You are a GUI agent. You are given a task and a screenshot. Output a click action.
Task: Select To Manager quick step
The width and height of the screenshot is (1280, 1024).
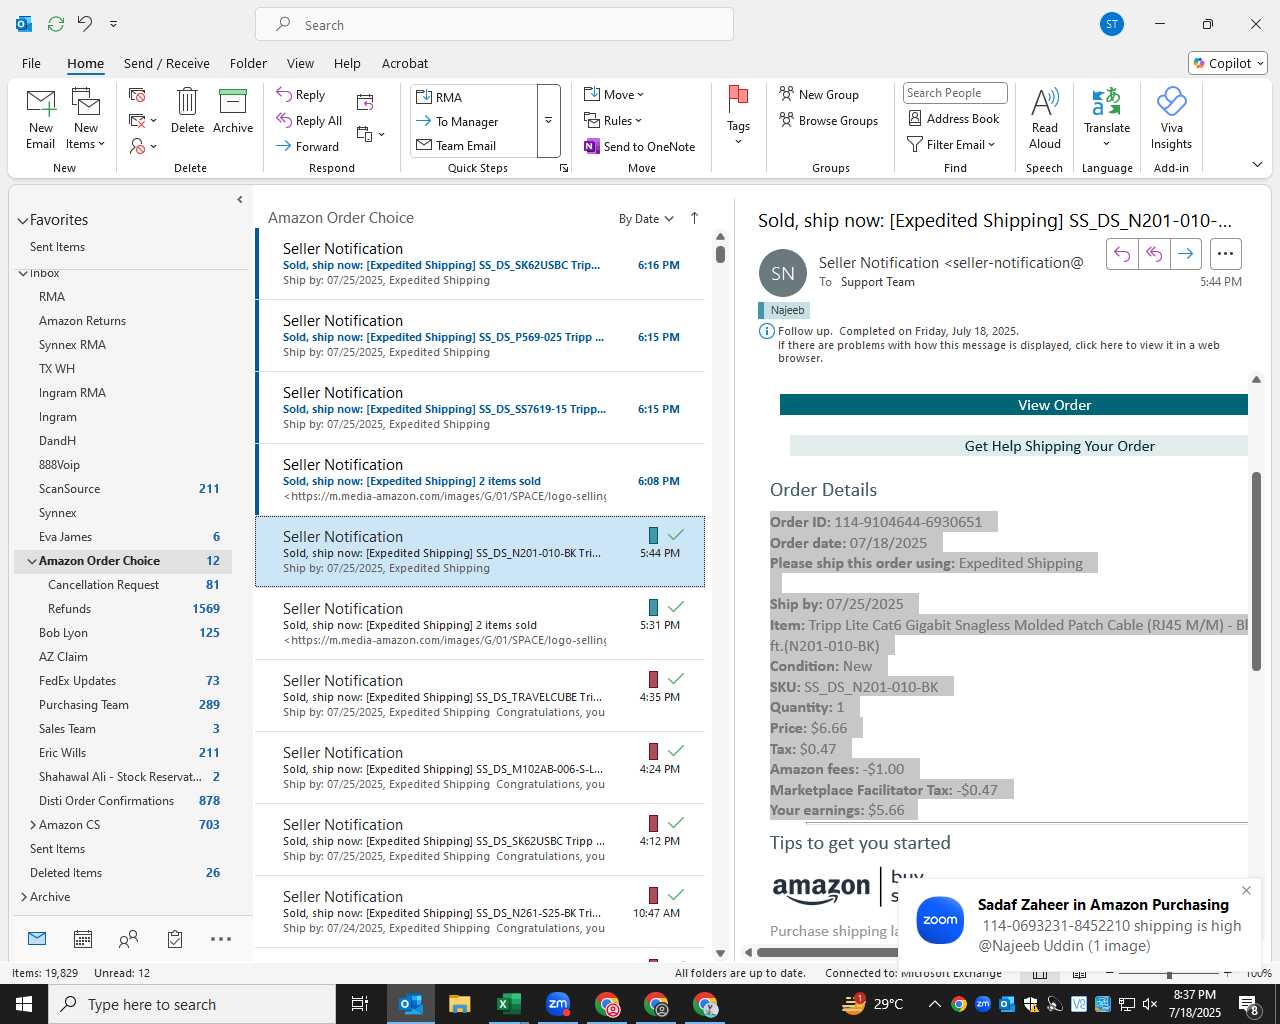click(474, 121)
